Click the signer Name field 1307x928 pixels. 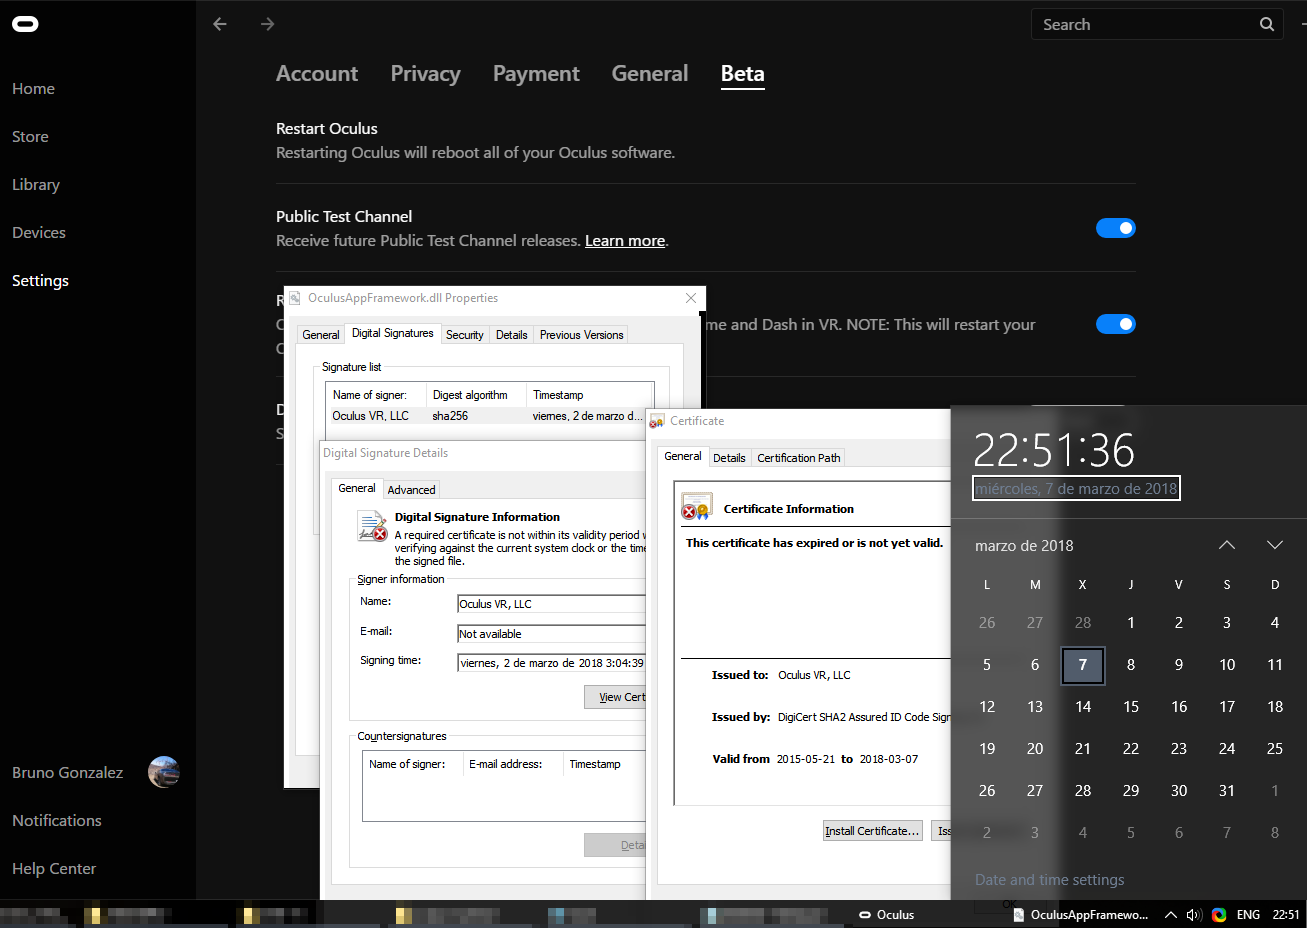(x=551, y=604)
